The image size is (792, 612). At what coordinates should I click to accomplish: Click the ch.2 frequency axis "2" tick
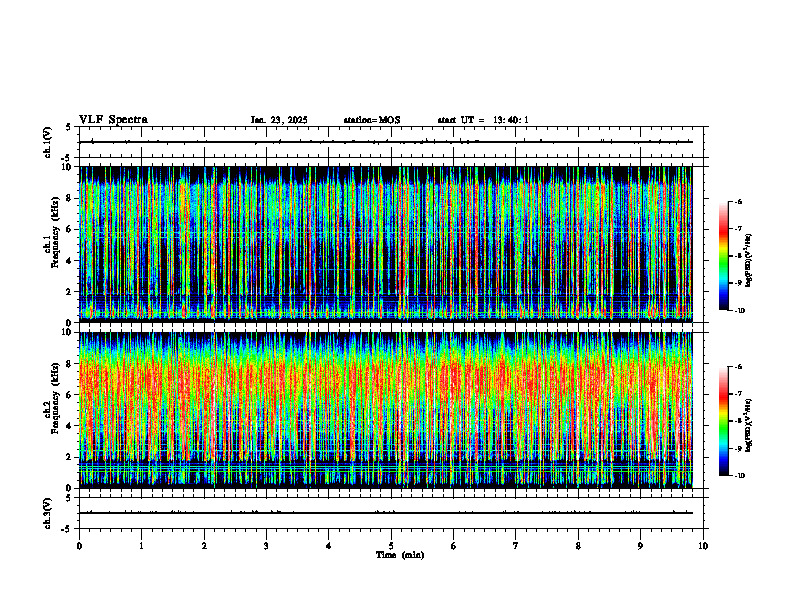tap(69, 457)
